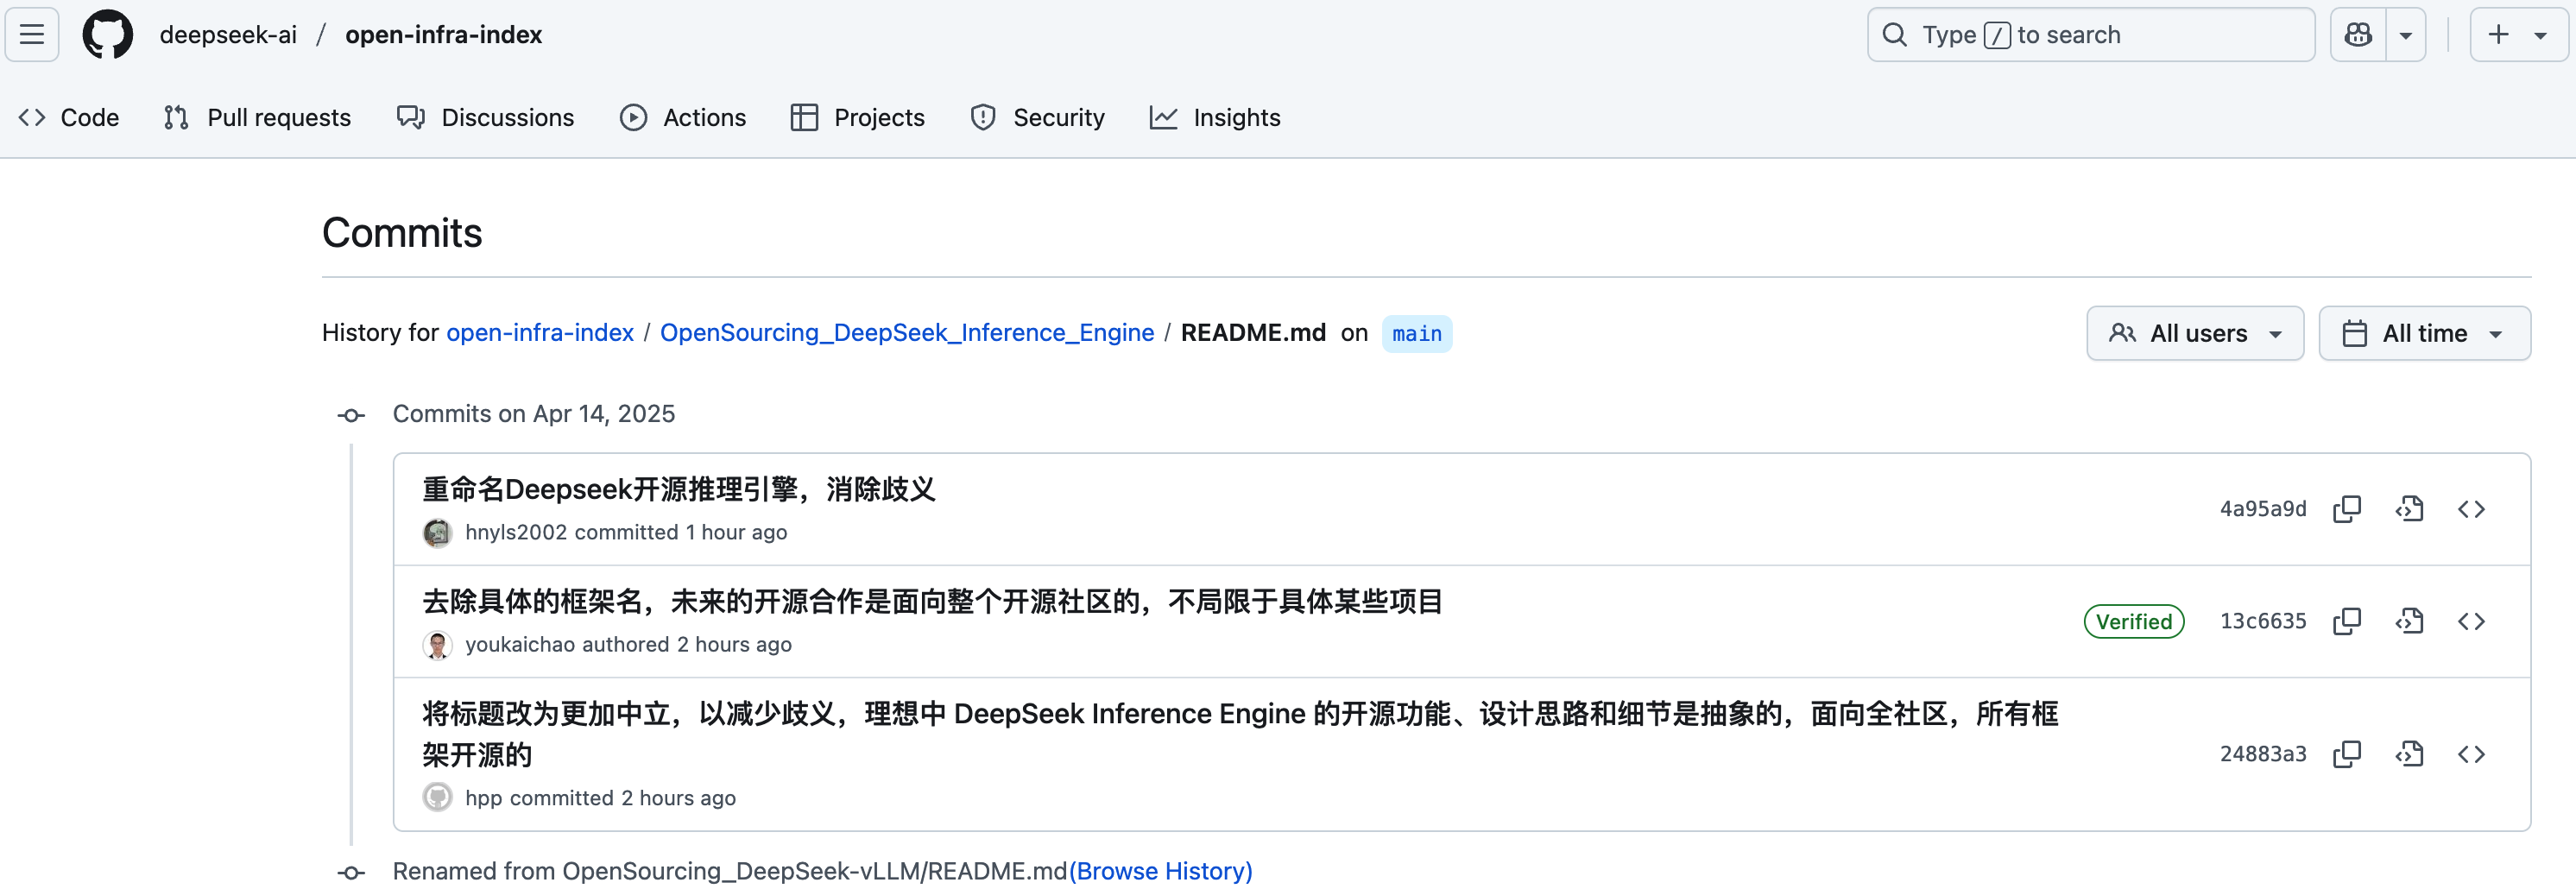Open the hamburger navigation menu

[32, 35]
